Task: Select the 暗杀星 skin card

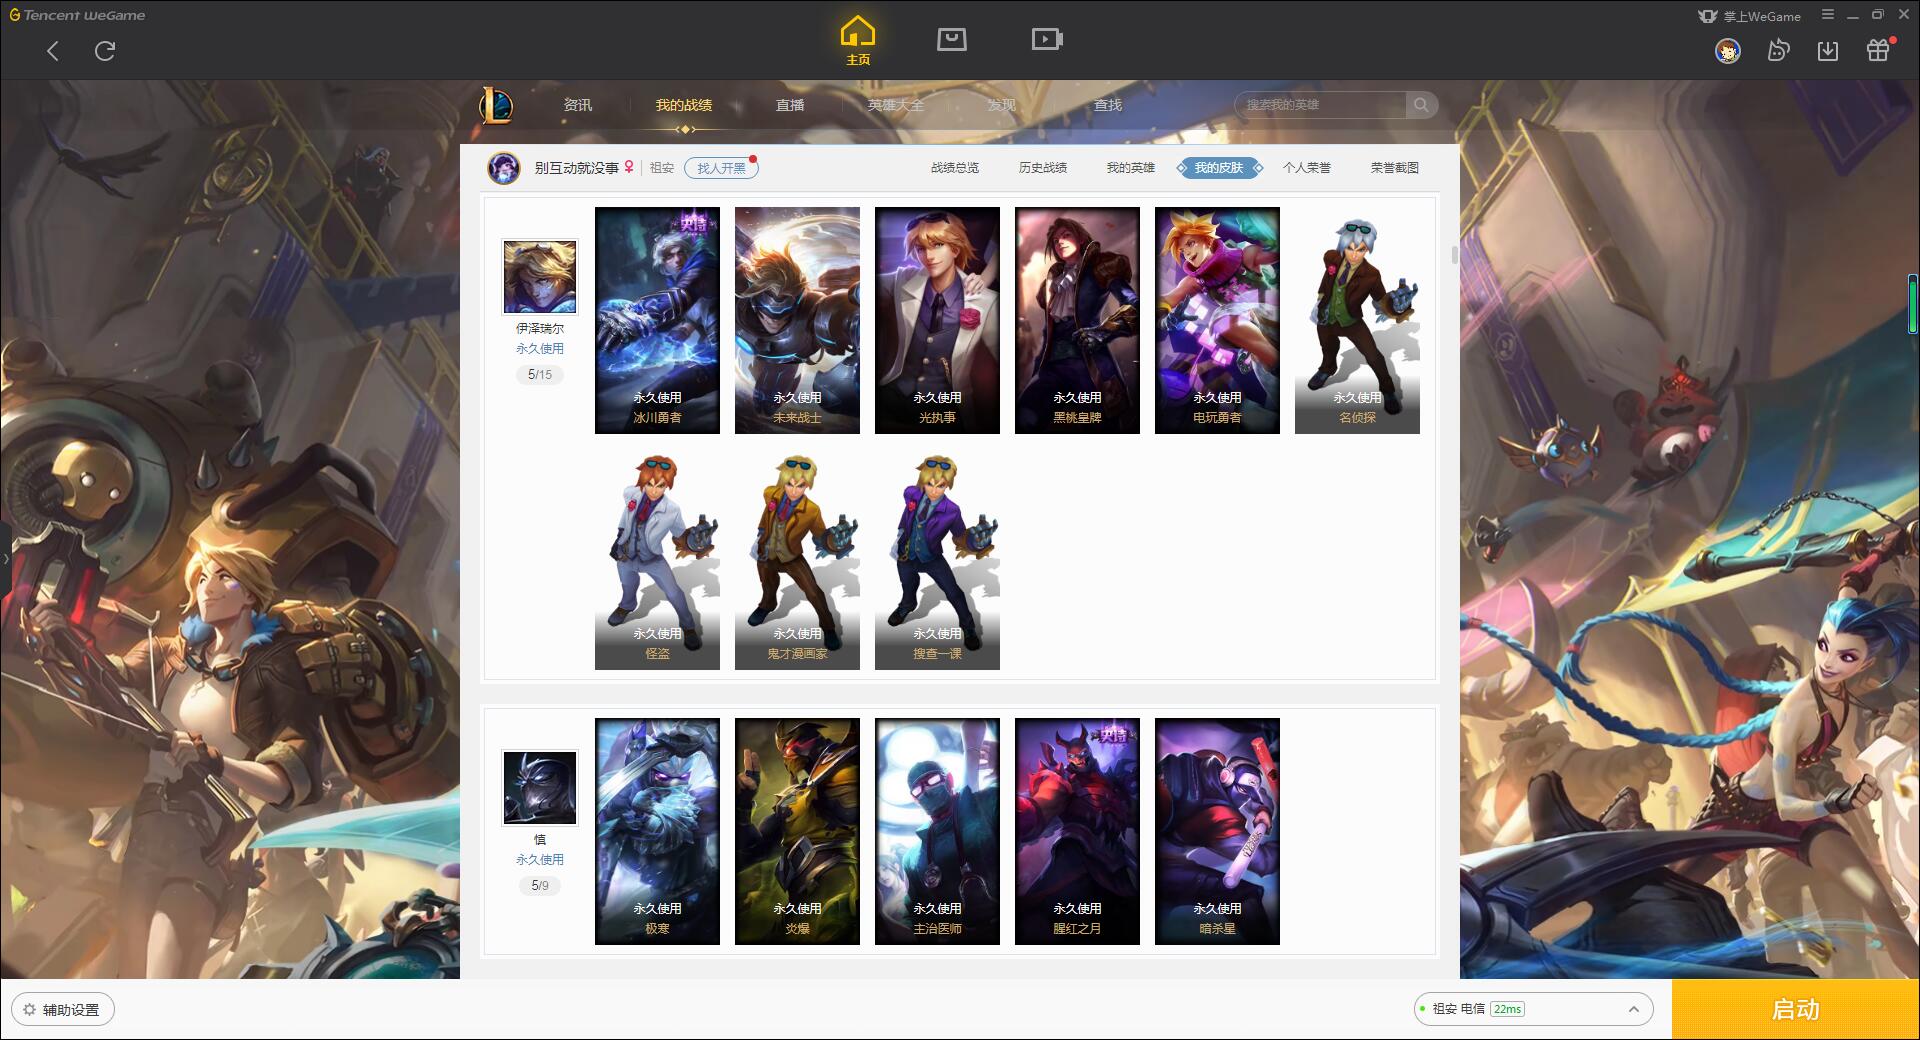Action: tap(1217, 831)
